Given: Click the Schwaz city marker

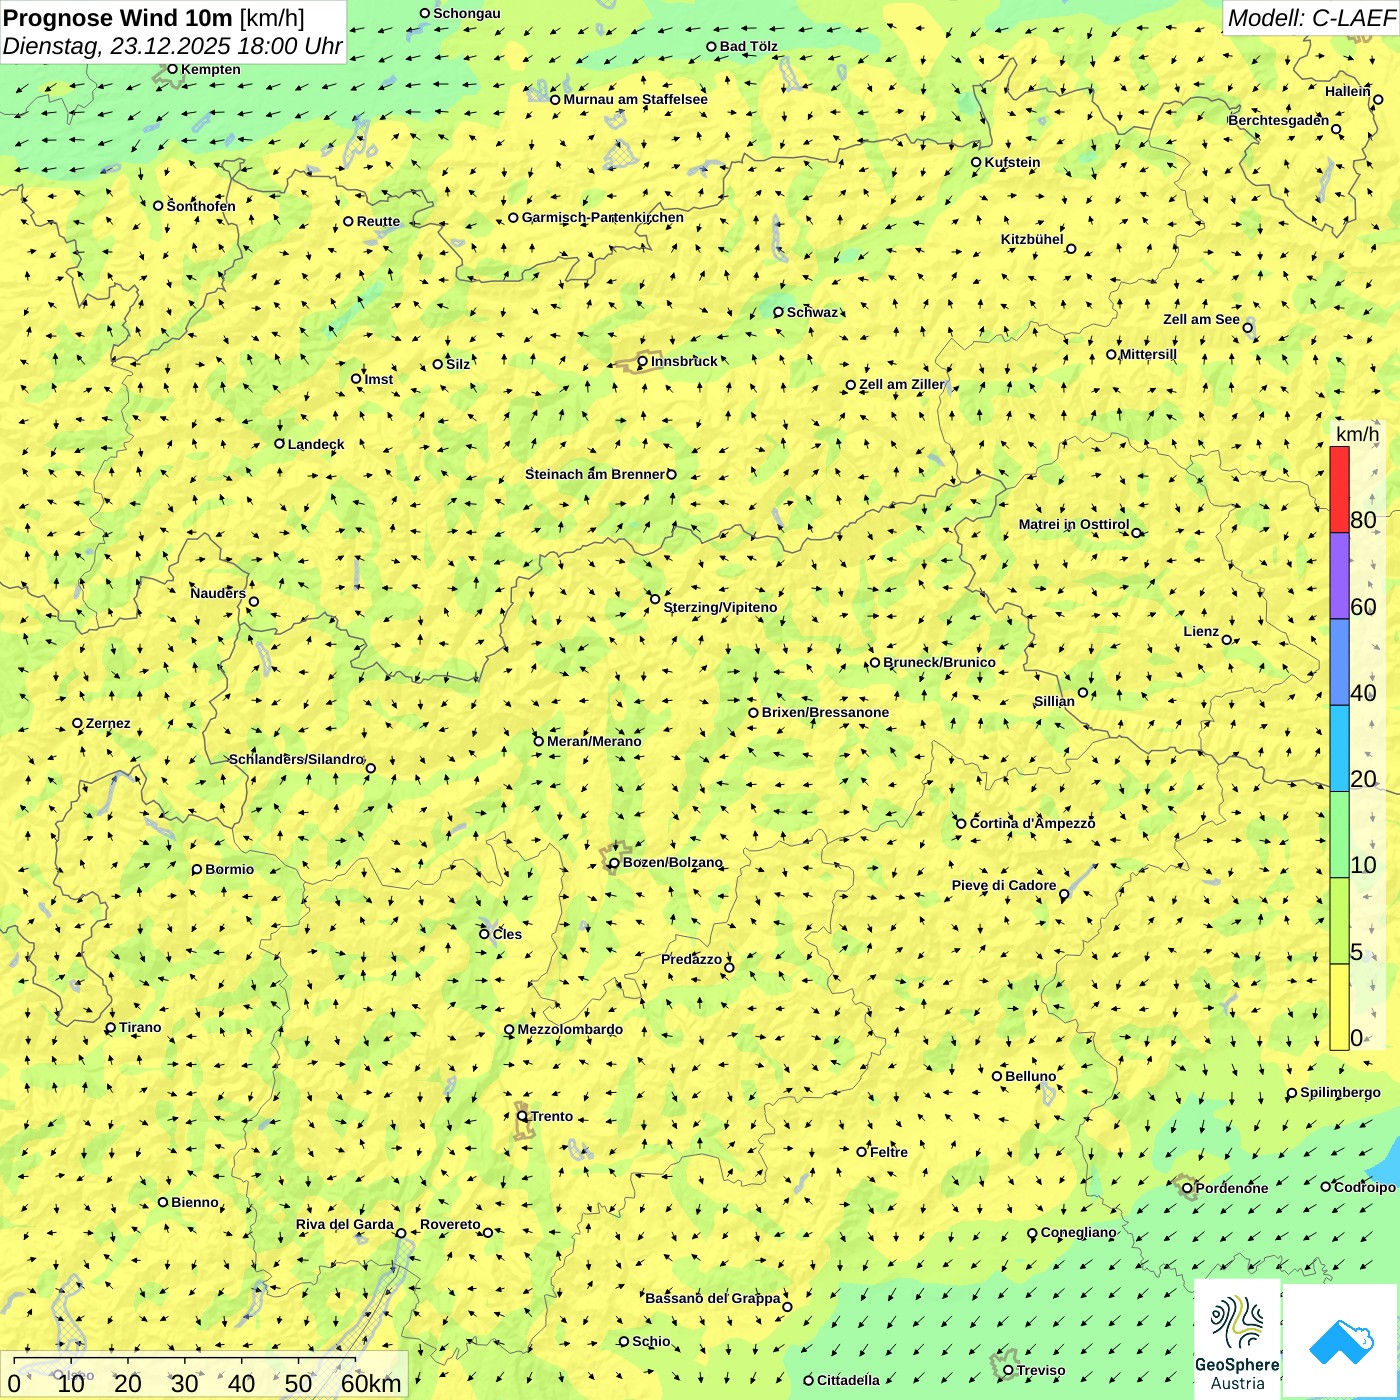Looking at the screenshot, I should pos(778,312).
